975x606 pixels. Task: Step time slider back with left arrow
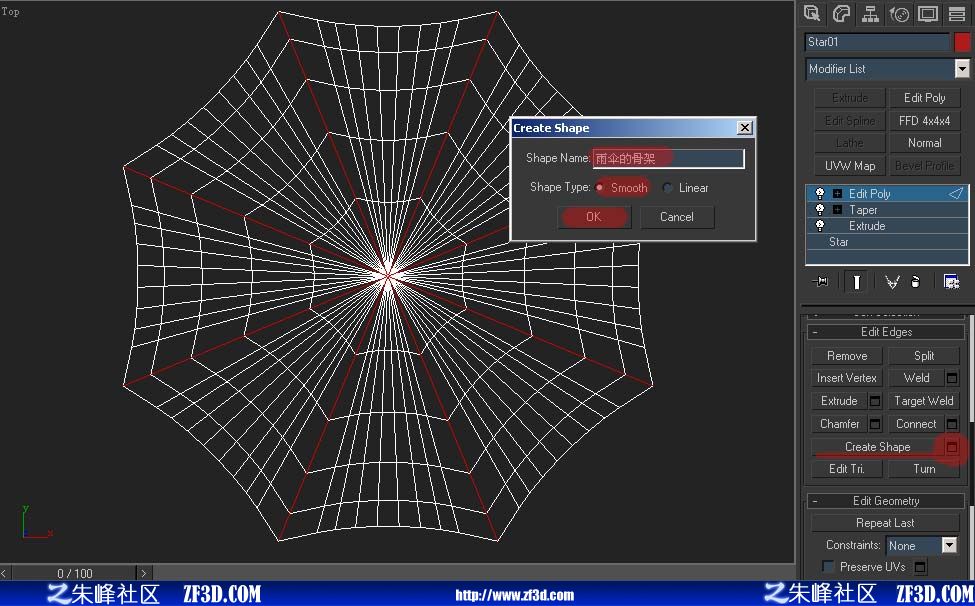(5, 573)
